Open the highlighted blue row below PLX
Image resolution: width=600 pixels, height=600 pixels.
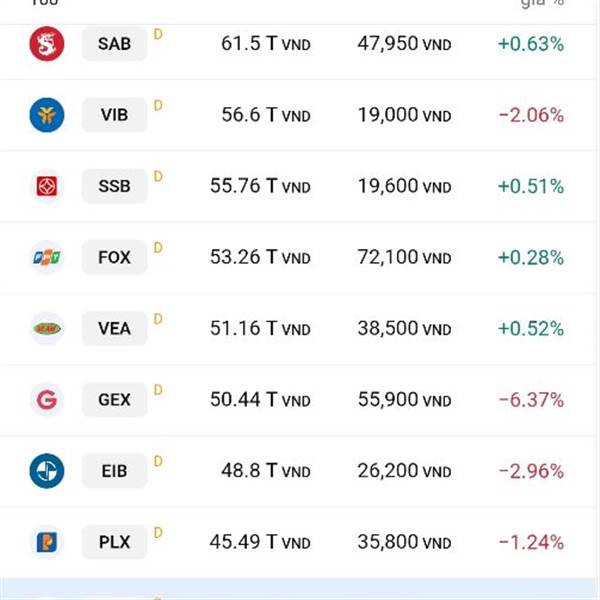click(x=298, y=589)
